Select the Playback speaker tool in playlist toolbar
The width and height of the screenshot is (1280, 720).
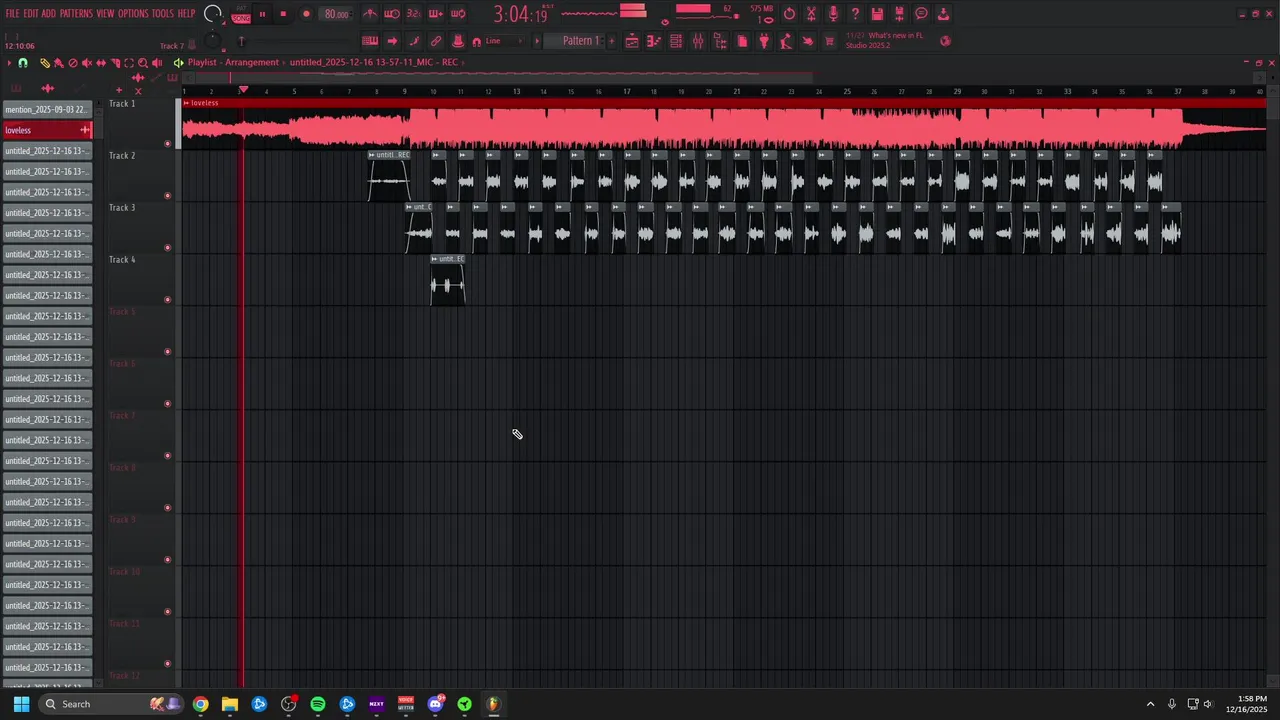(x=157, y=63)
